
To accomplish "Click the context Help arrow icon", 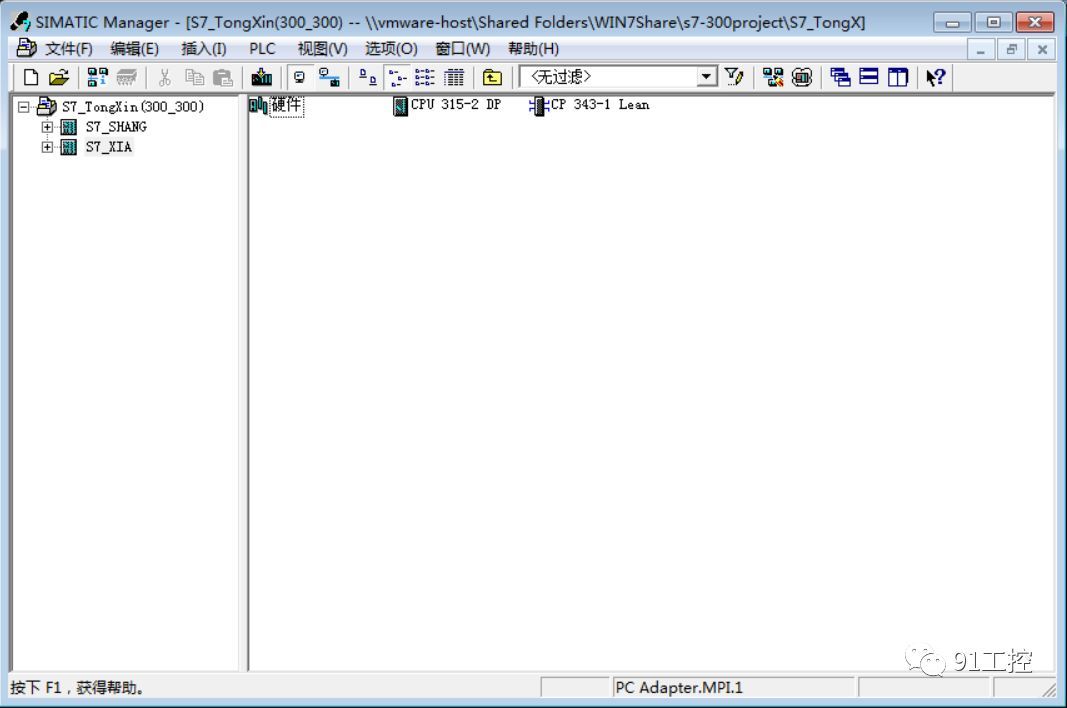I will click(x=935, y=77).
